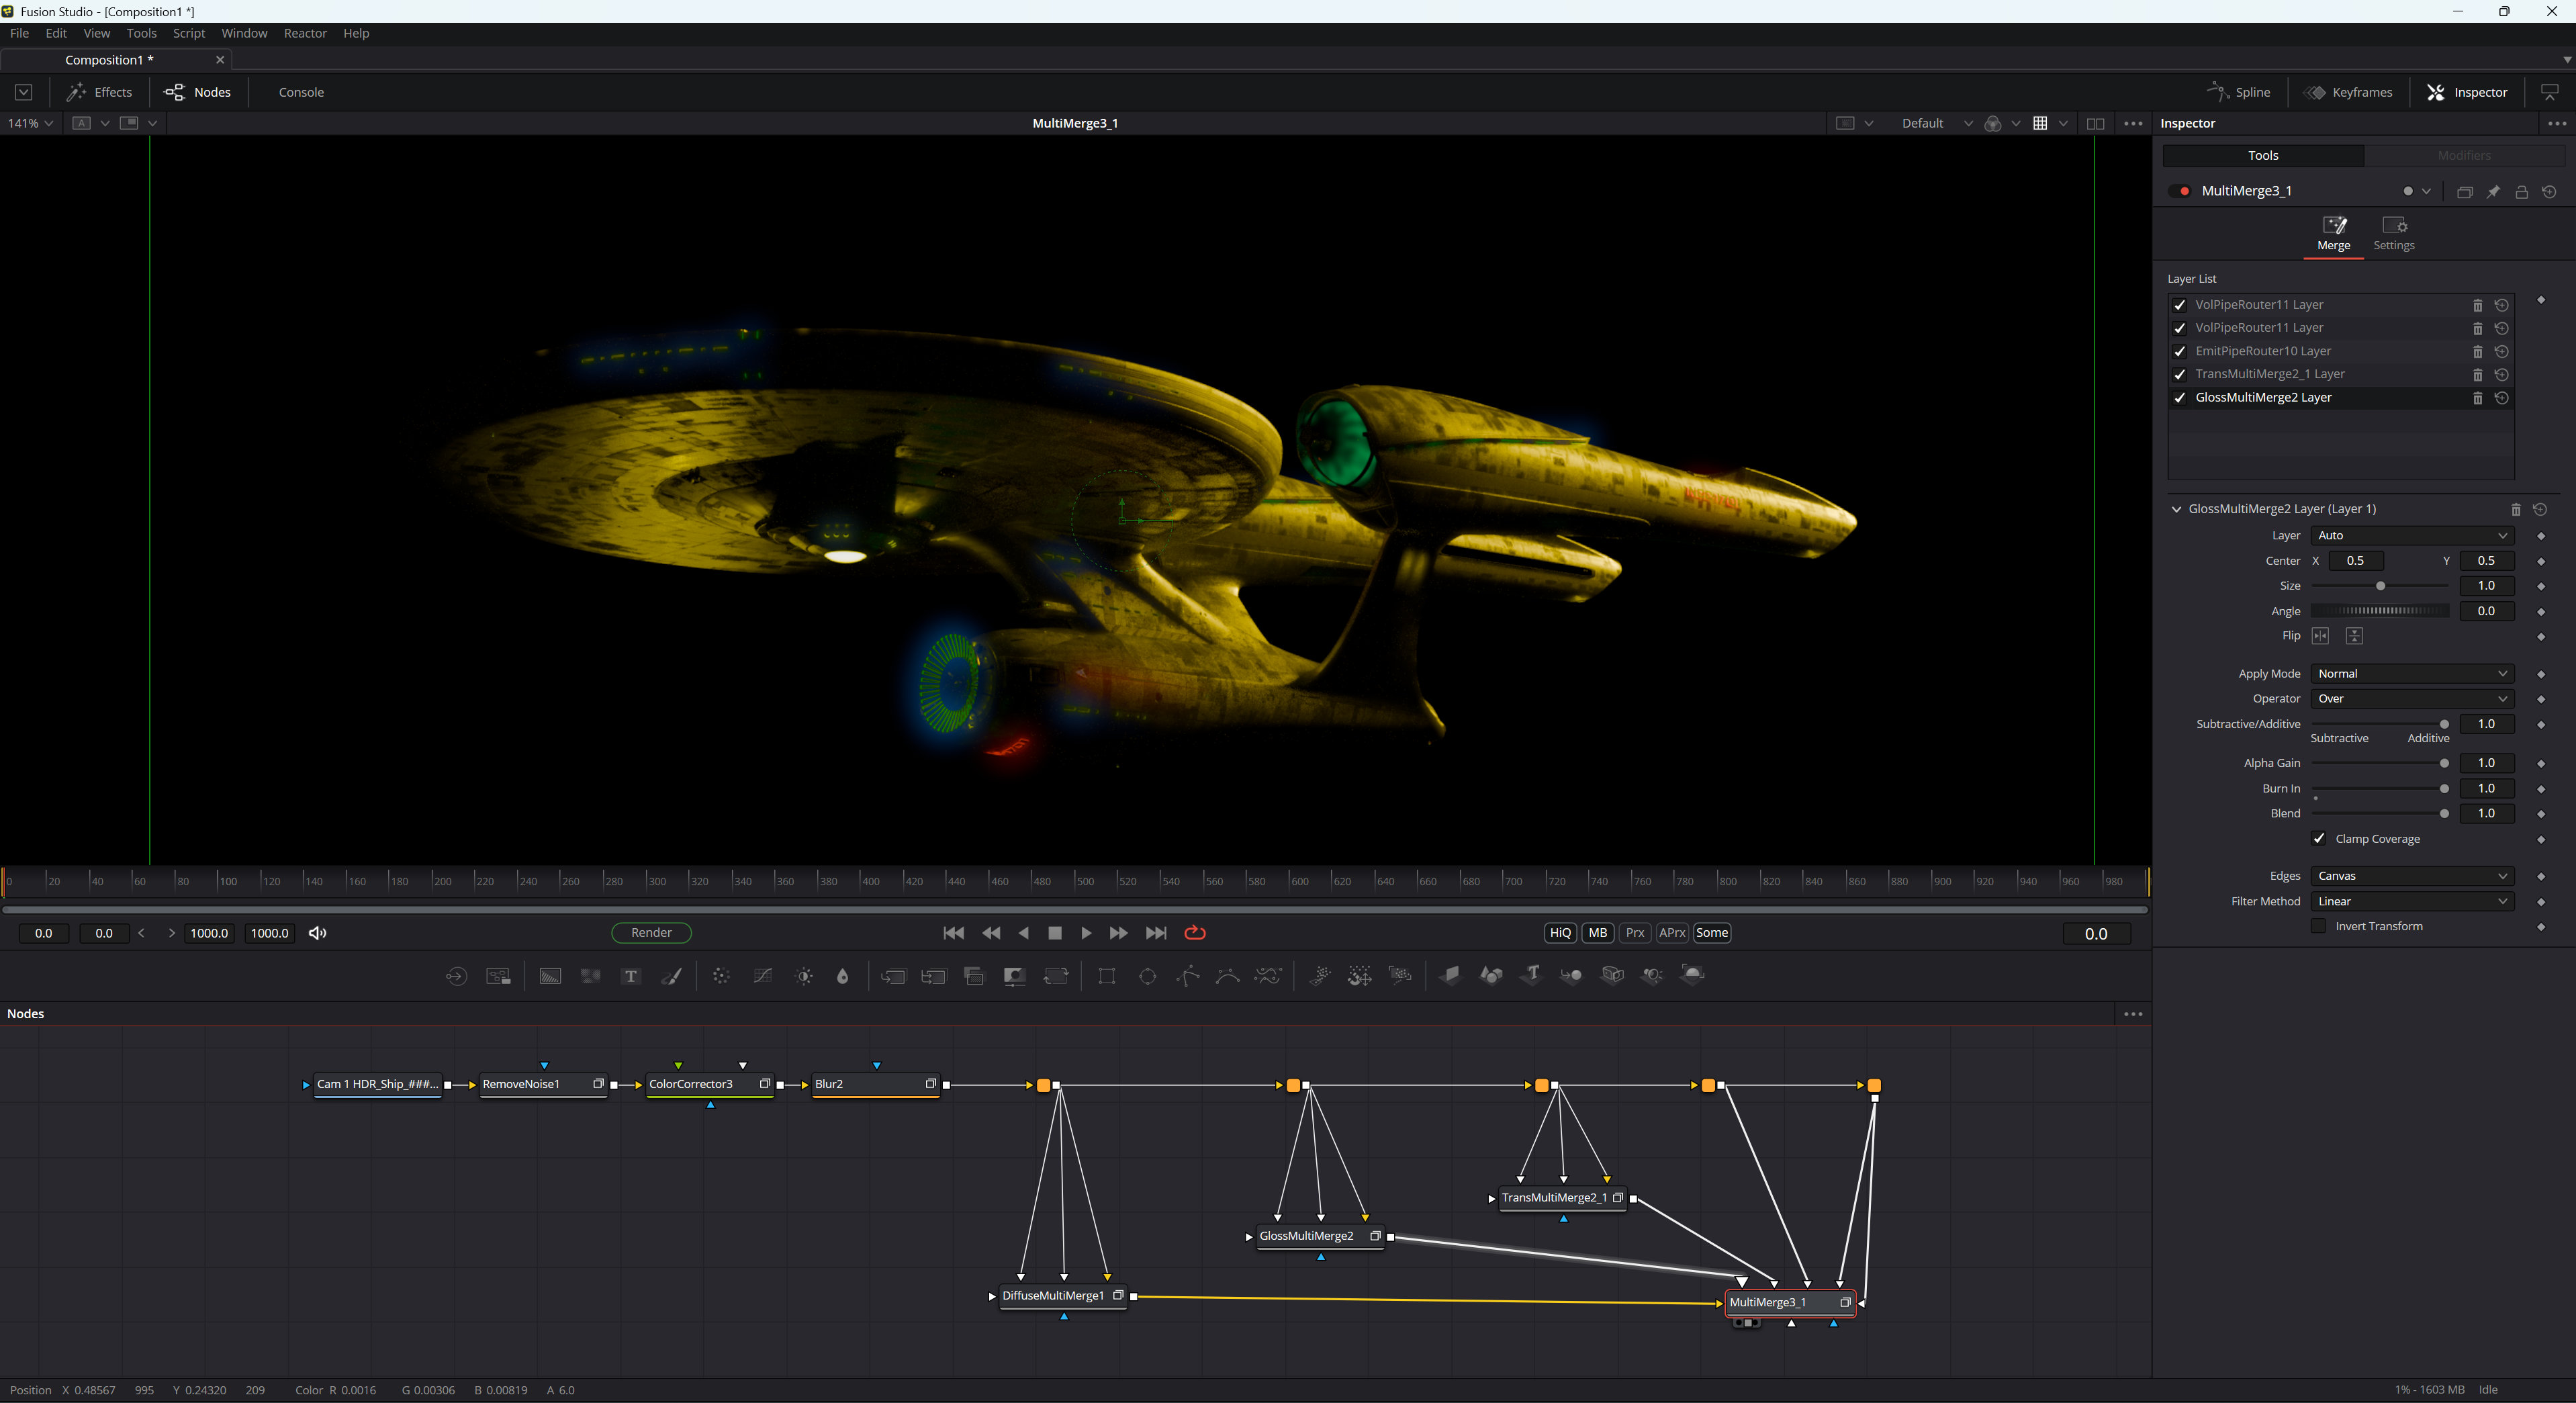Toggle the EmitPipeRouter10 Layer checkbox

click(2180, 352)
